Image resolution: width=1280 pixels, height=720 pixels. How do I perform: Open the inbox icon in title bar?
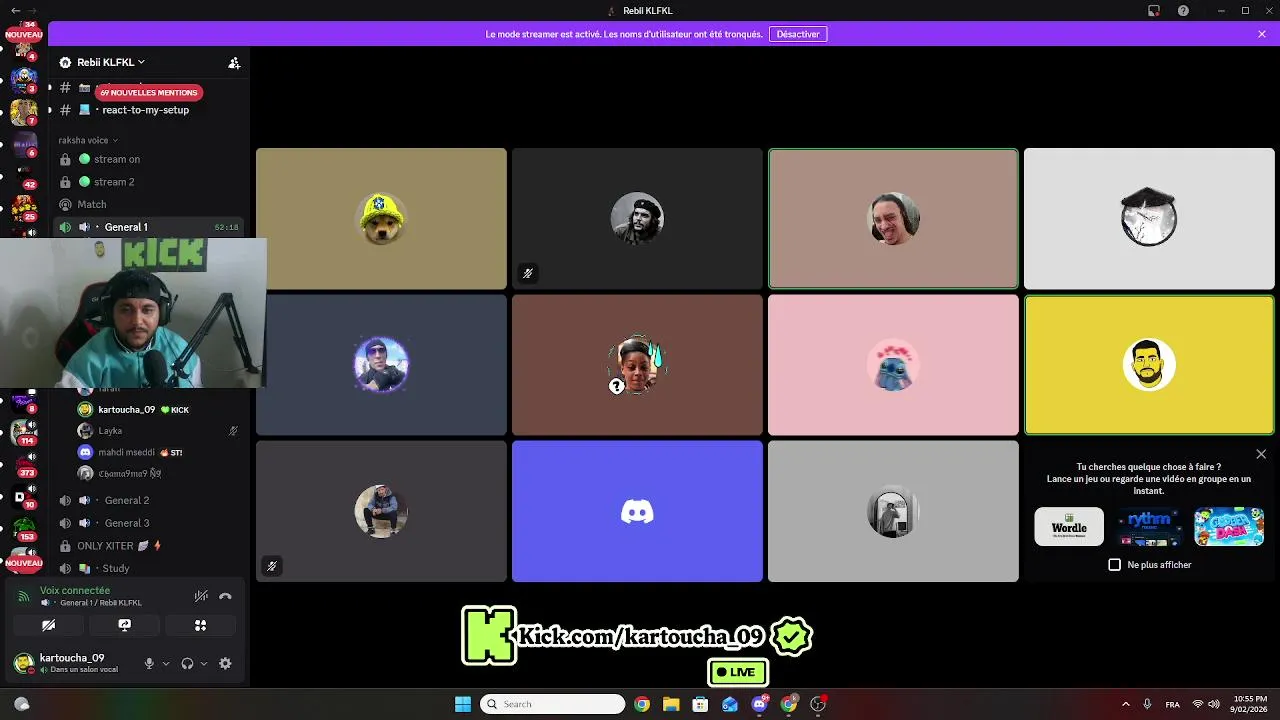pos(1153,11)
